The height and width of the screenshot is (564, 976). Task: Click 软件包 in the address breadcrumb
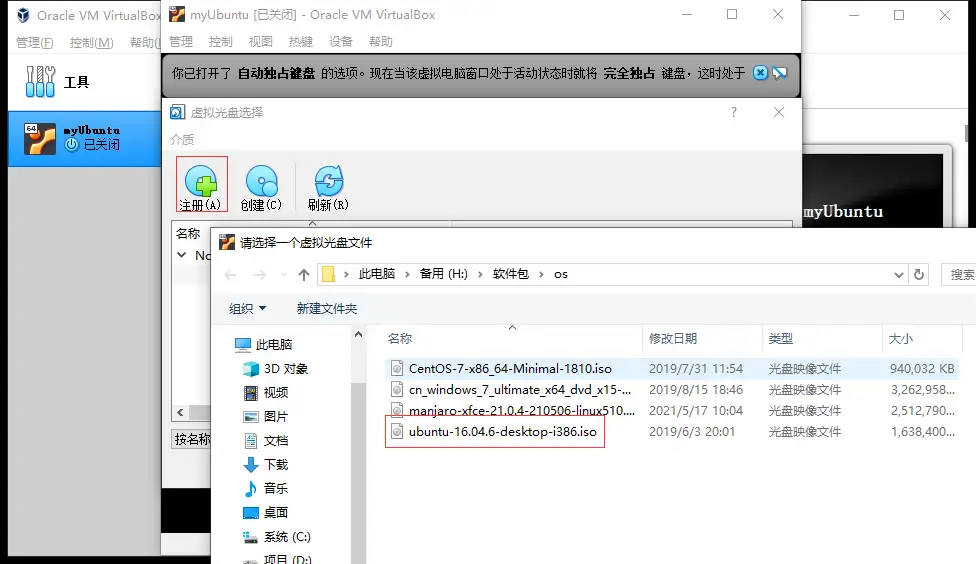click(x=514, y=274)
